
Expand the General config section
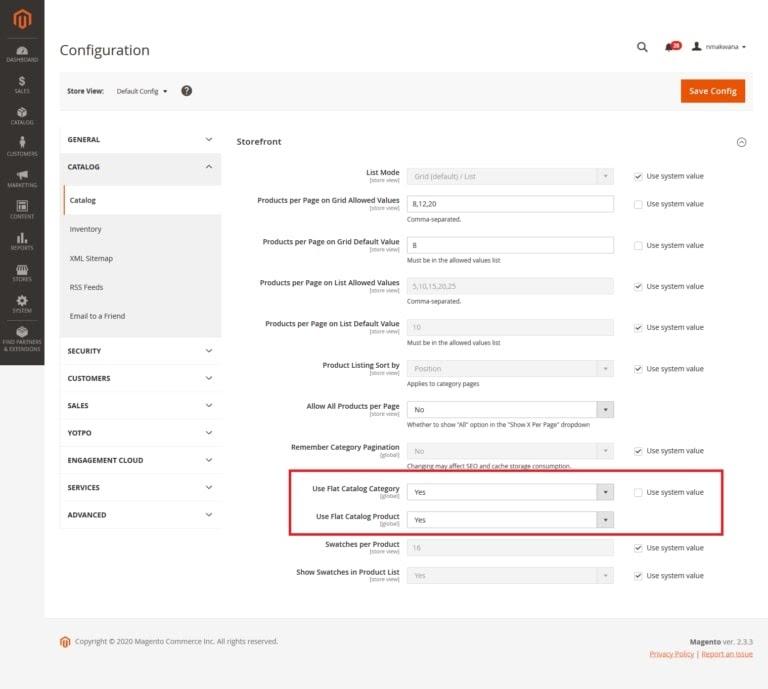click(x=140, y=140)
